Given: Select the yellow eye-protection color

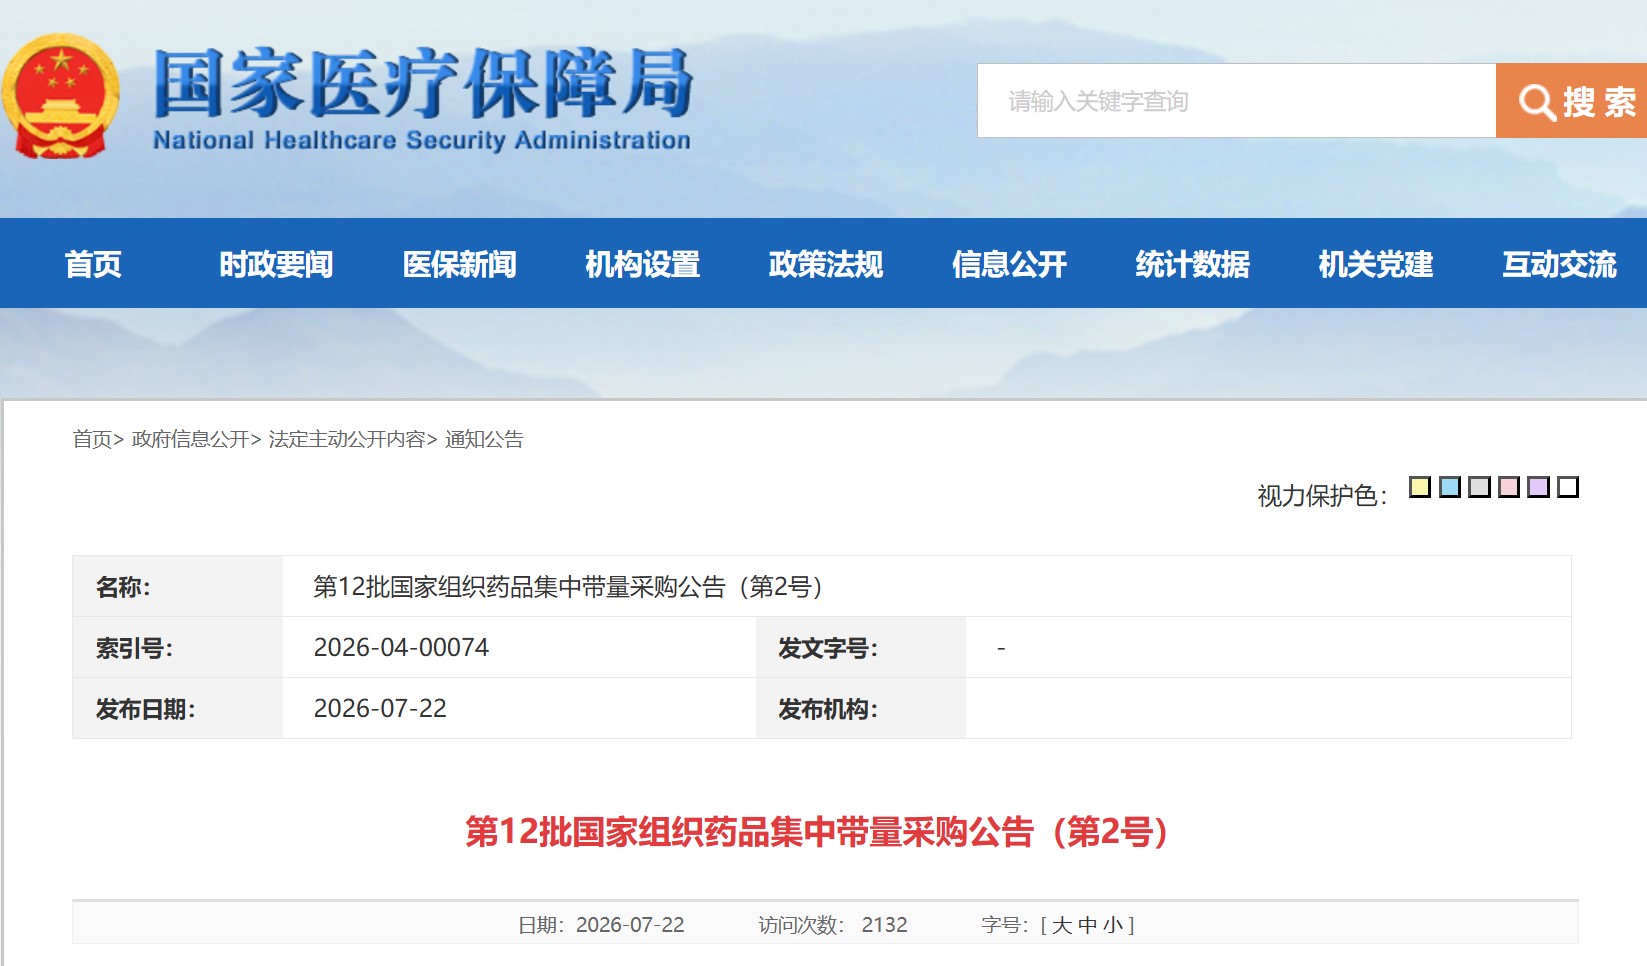Looking at the screenshot, I should point(1420,487).
